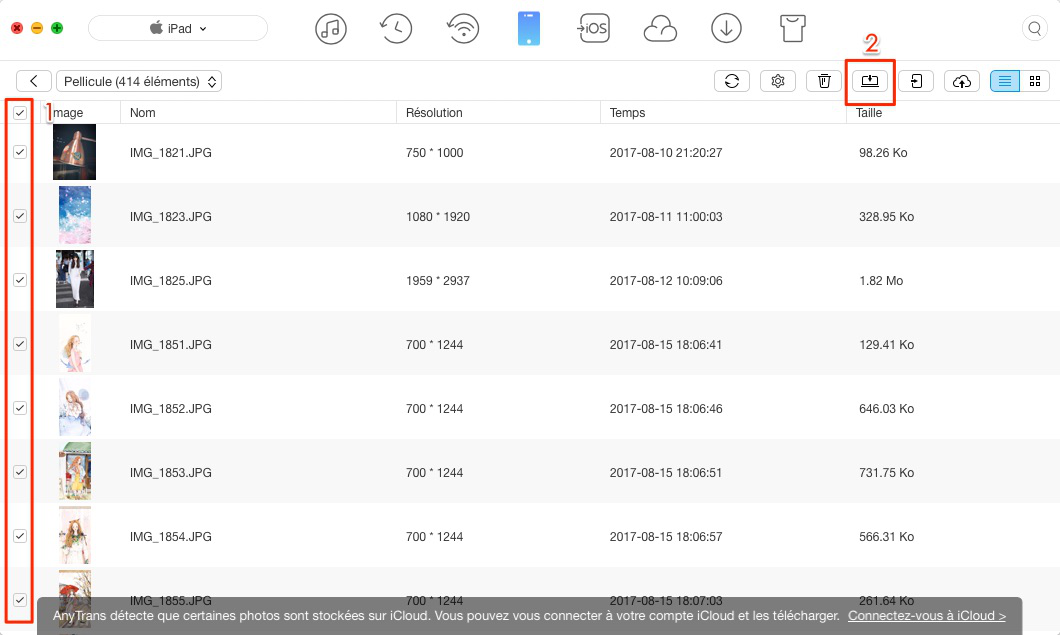Uncheck IMG_1825.JPG checkbox

20,280
